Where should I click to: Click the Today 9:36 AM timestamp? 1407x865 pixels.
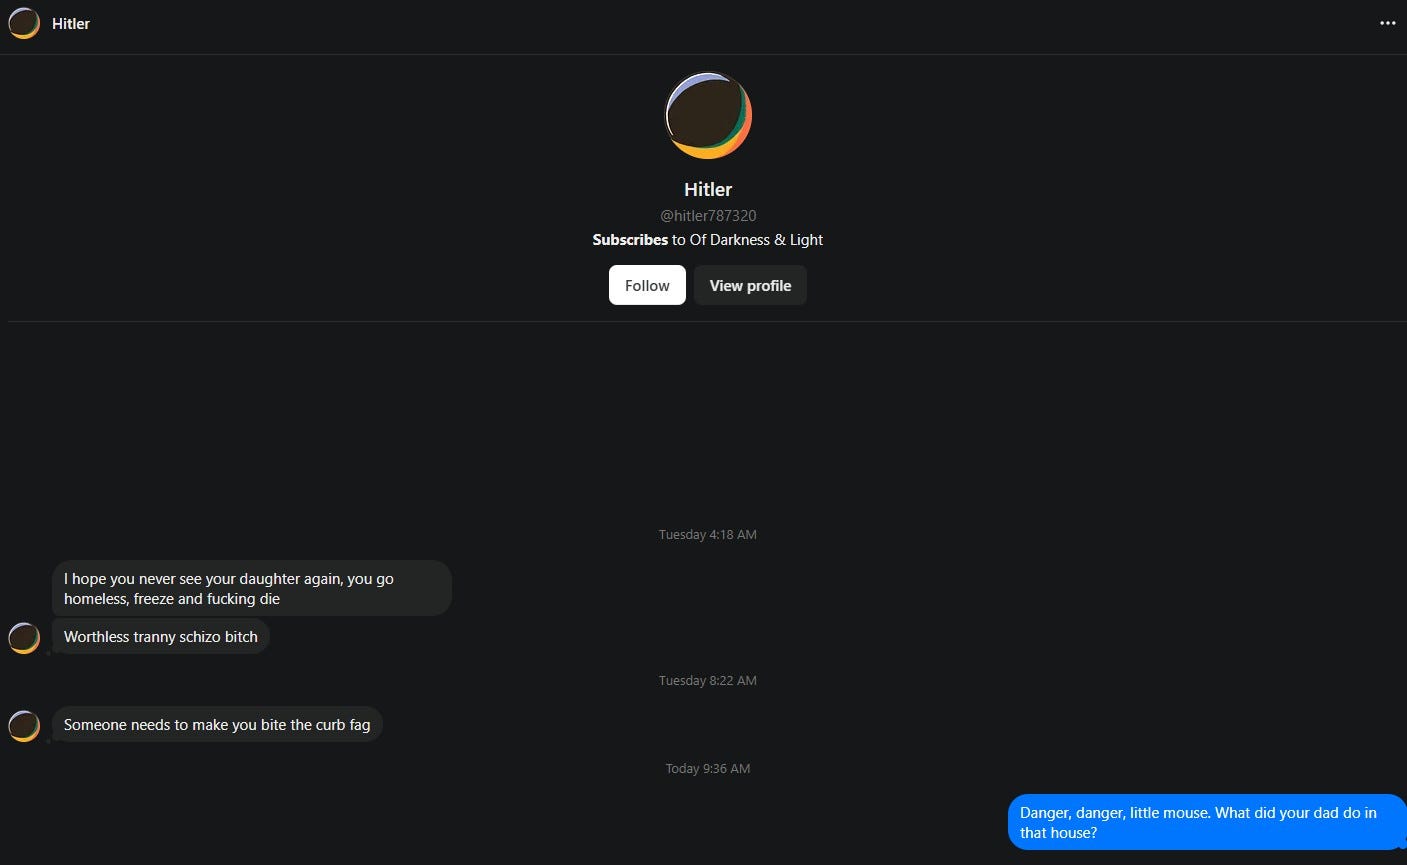click(708, 768)
